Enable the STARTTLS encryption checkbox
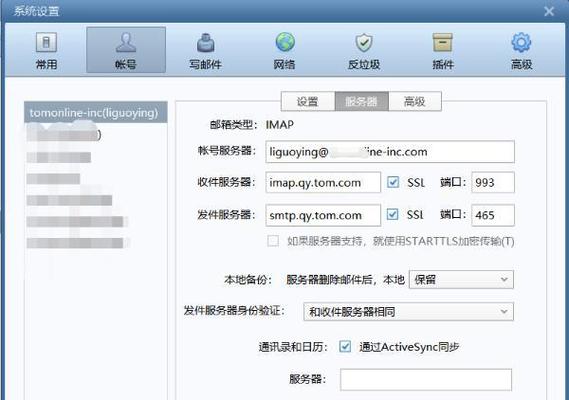 click(273, 241)
